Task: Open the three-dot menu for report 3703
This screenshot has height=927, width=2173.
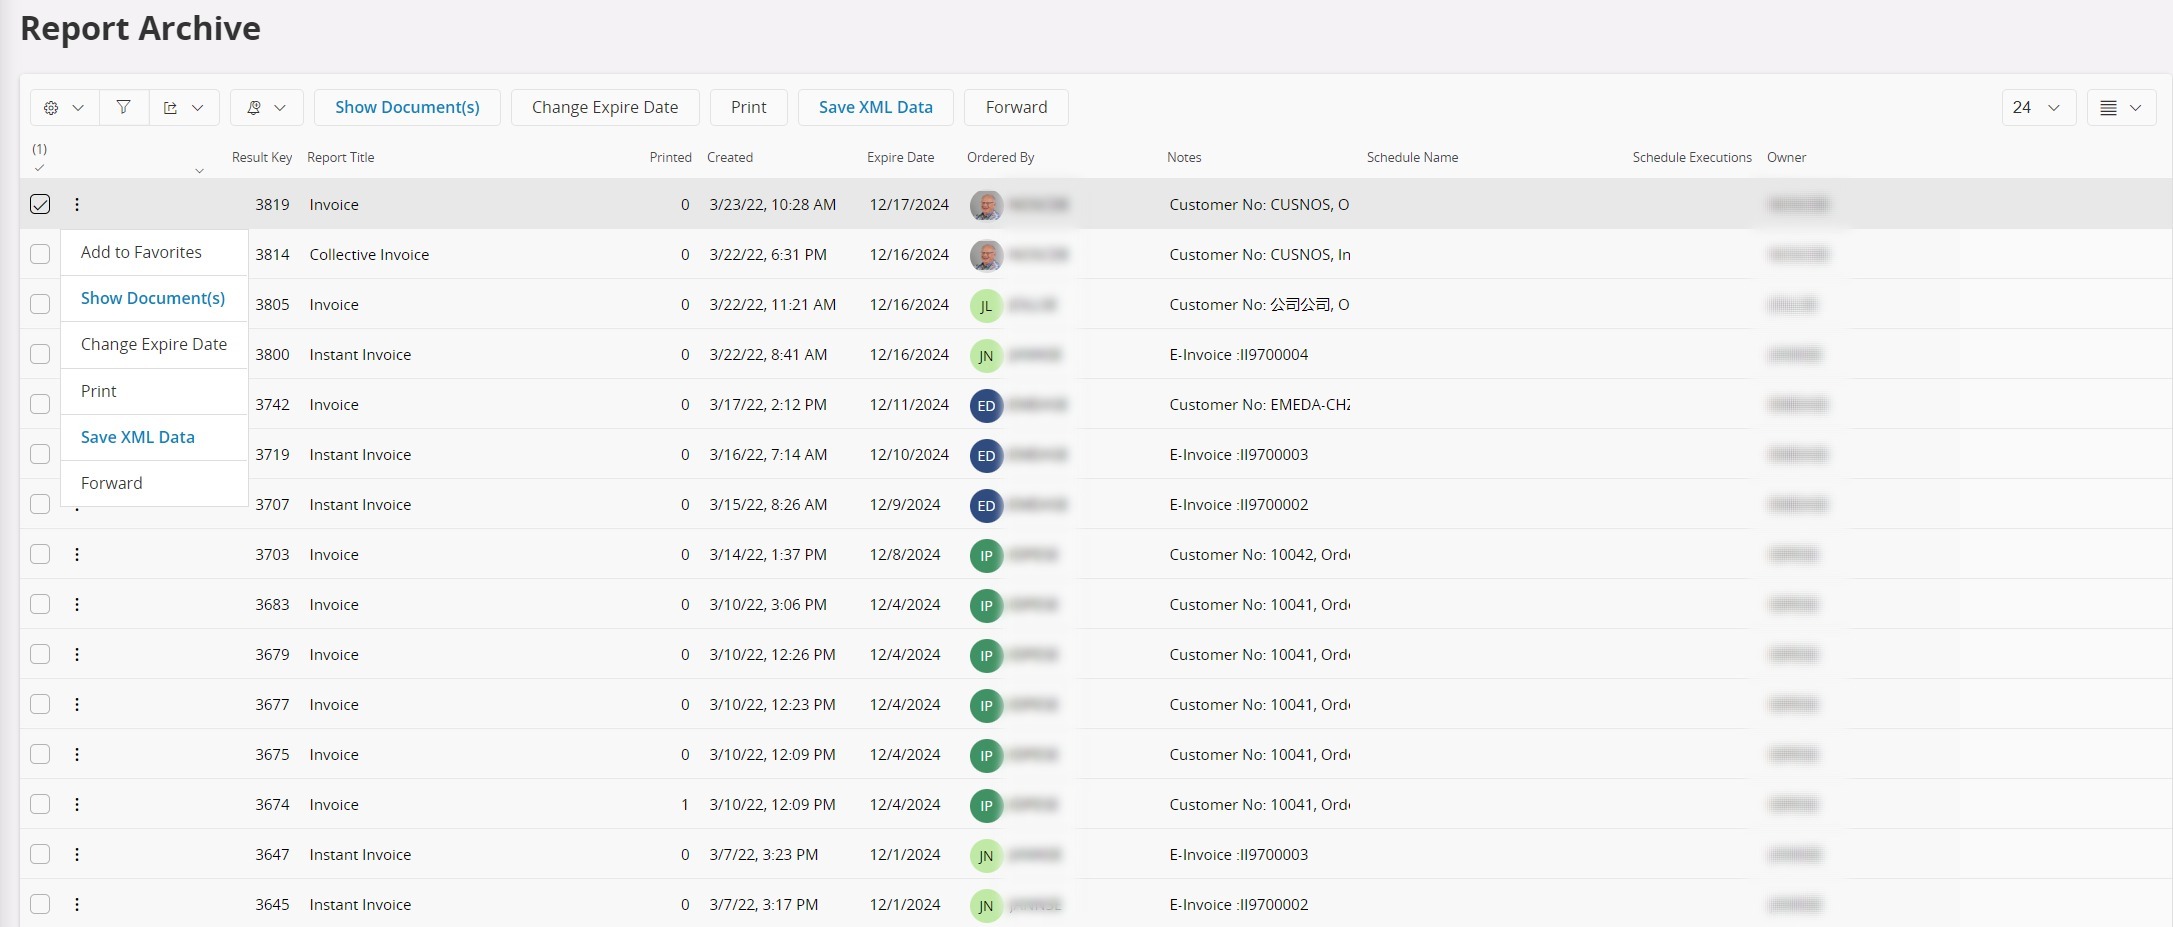Action: [77, 554]
